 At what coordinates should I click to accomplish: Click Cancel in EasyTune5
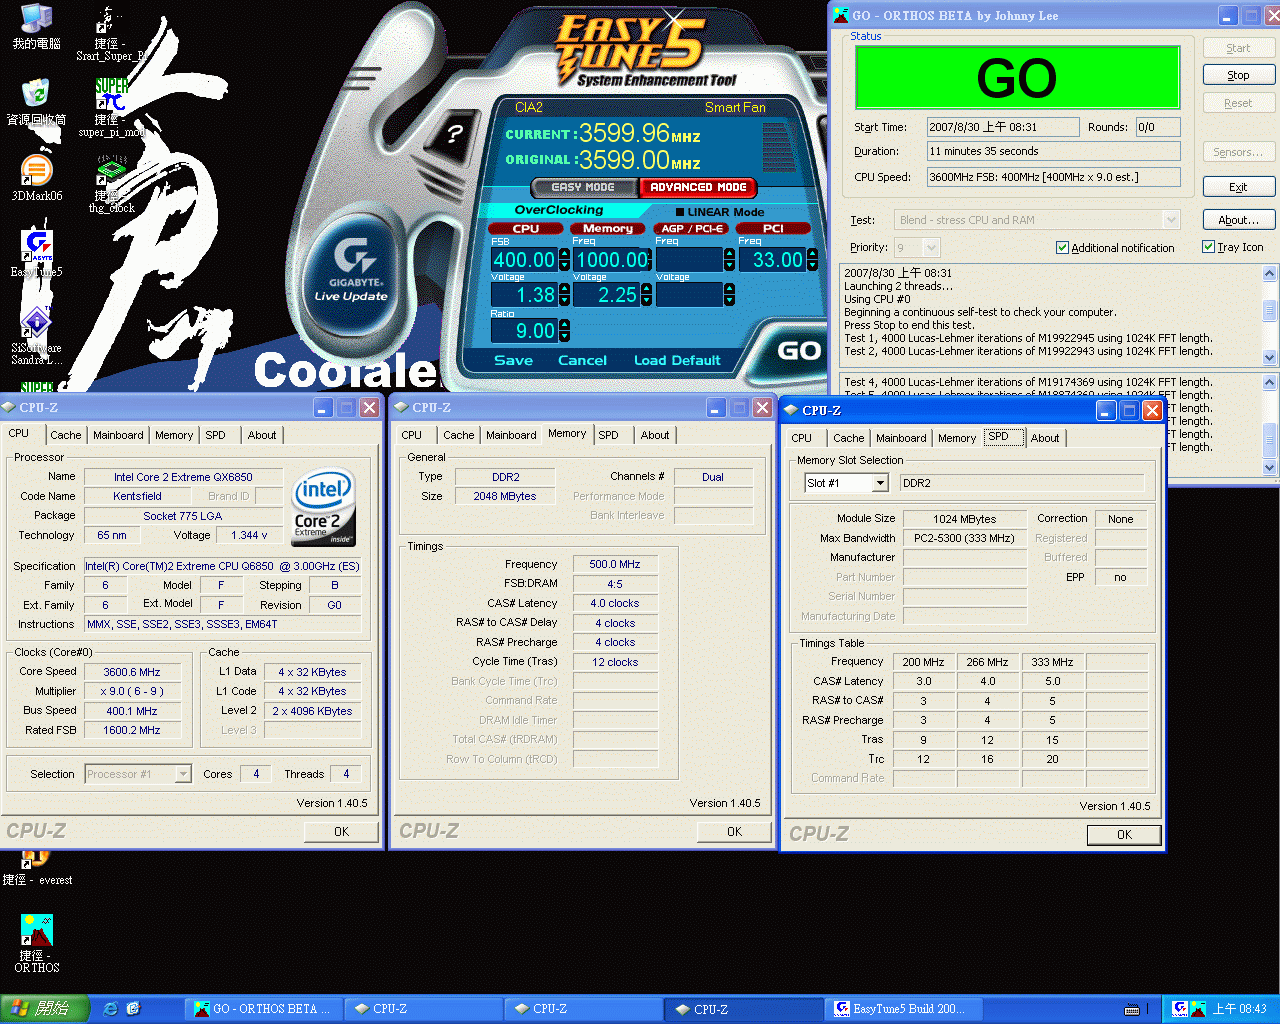(x=582, y=360)
